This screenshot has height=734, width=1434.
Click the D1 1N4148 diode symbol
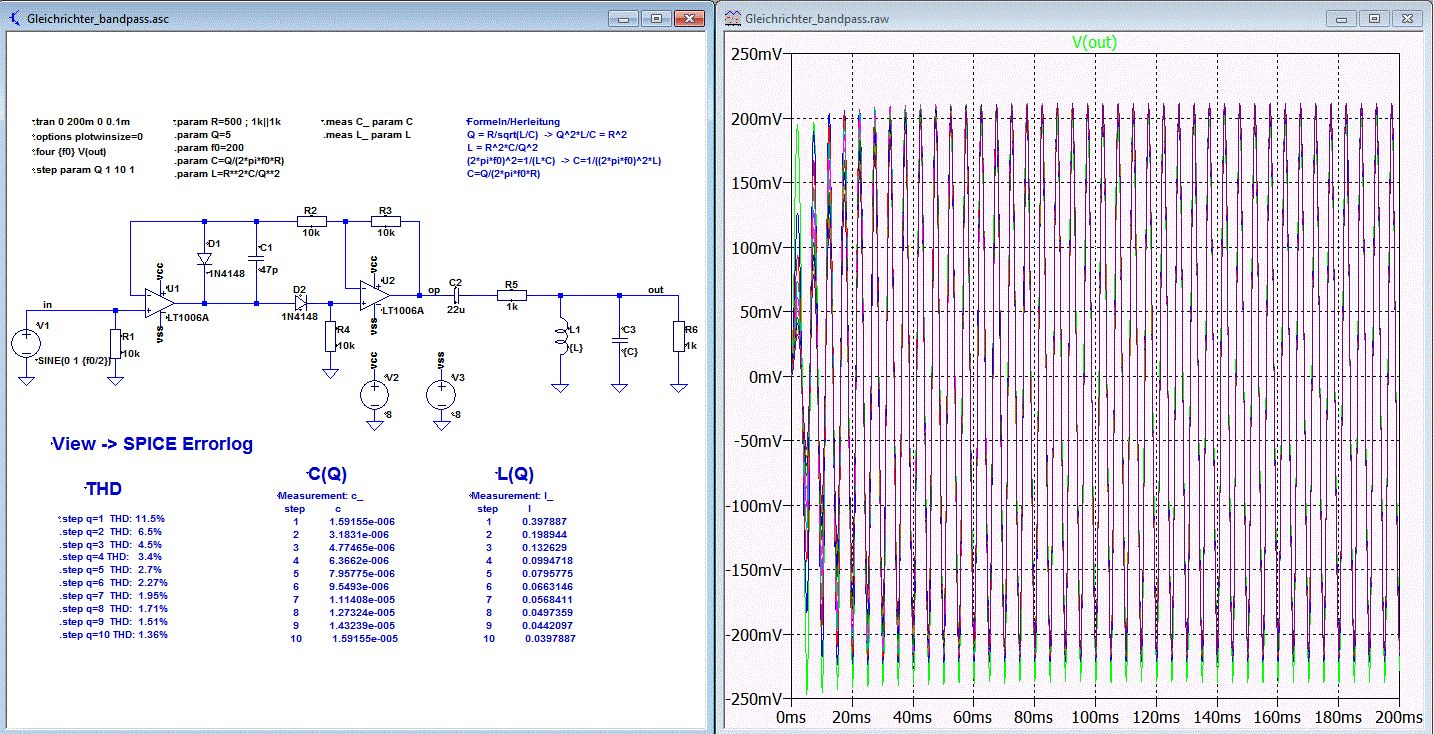(x=204, y=257)
